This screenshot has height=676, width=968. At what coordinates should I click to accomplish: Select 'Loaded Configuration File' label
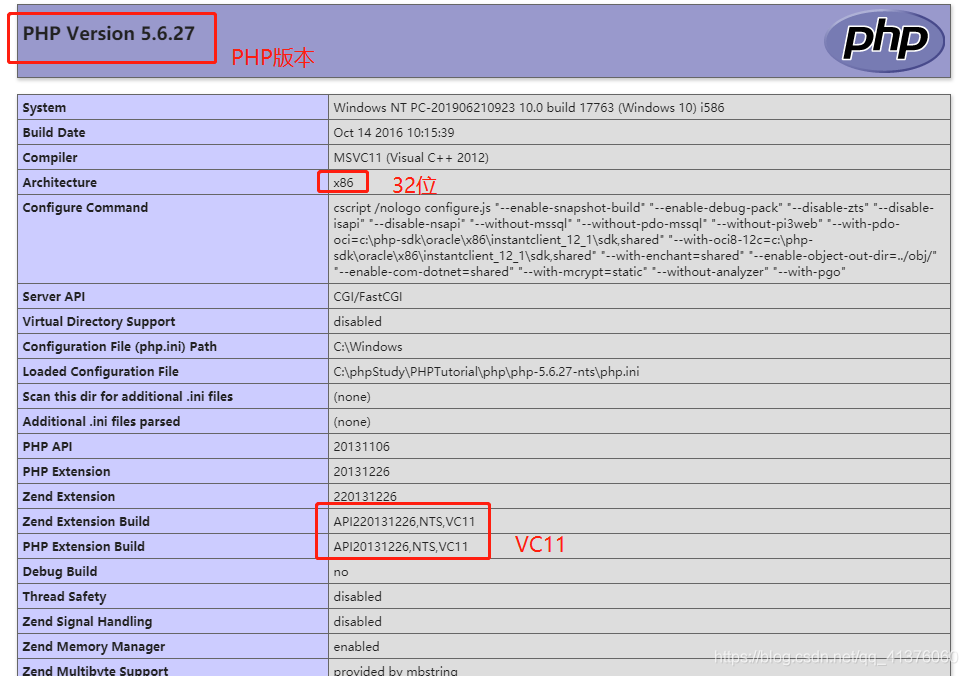pyautogui.click(x=101, y=372)
